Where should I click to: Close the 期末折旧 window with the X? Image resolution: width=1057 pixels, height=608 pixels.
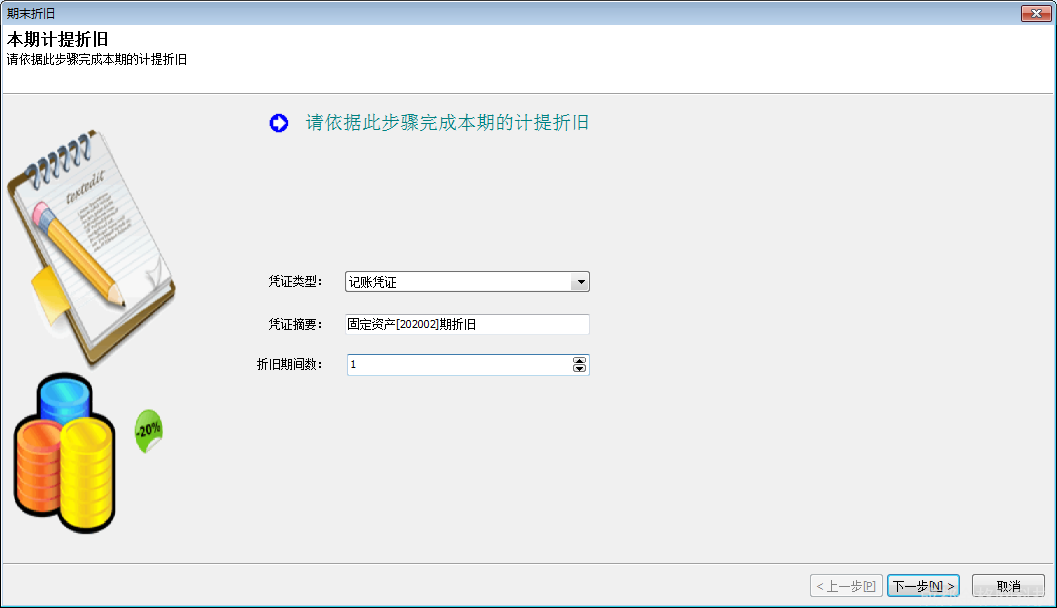coord(1034,13)
